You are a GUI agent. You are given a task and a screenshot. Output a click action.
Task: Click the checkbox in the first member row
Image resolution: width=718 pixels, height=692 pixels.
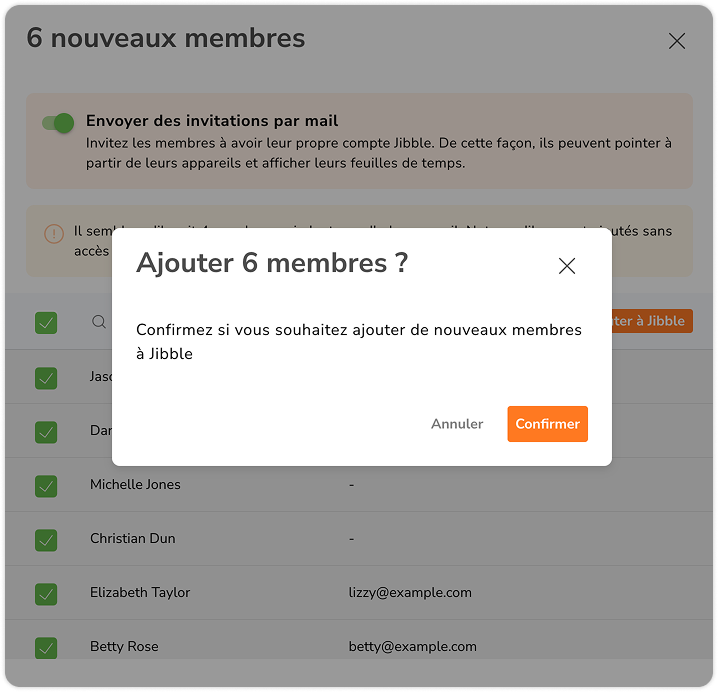point(46,378)
